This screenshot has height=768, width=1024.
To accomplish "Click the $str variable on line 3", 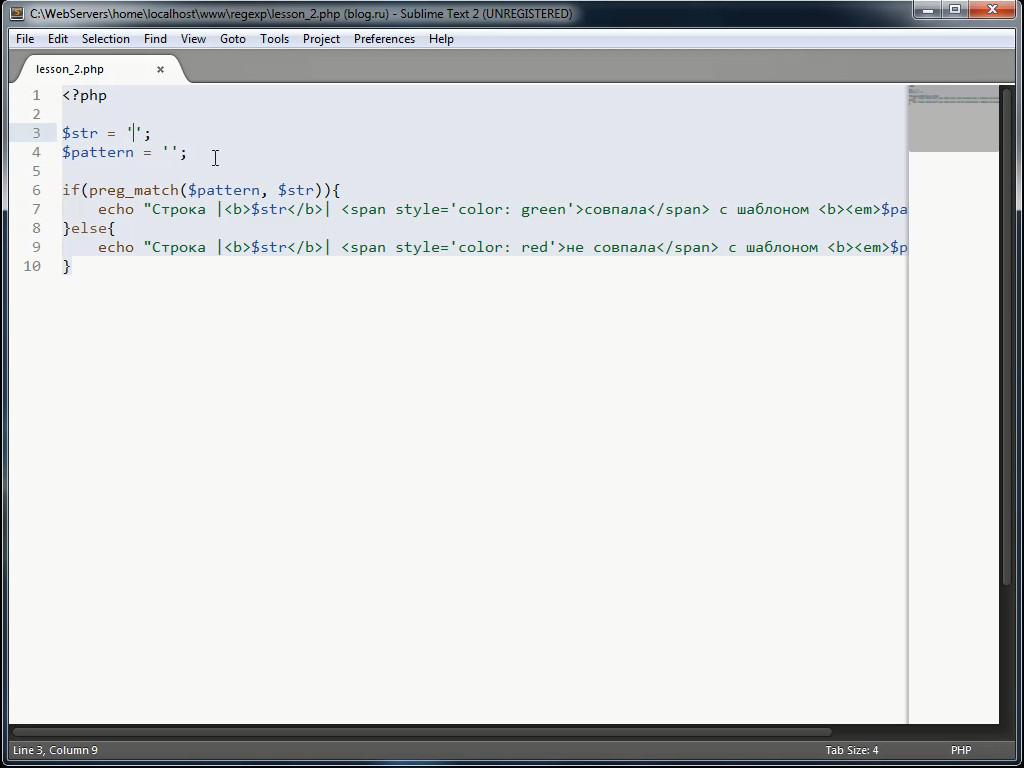I will point(80,133).
